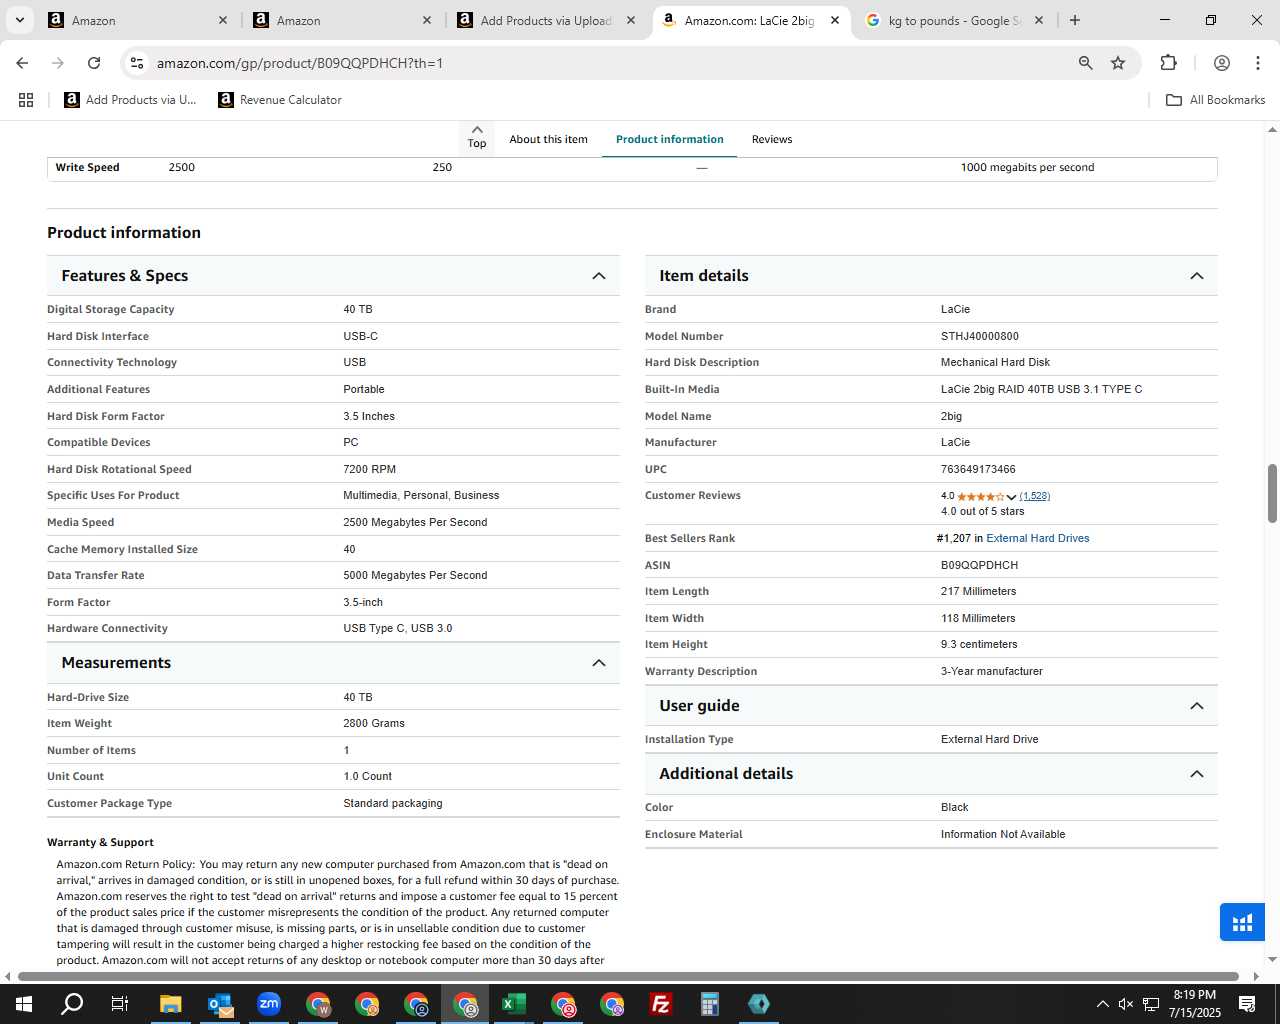The height and width of the screenshot is (1024, 1280).
Task: Switch to kg to pounds Google tab
Action: 955,20
